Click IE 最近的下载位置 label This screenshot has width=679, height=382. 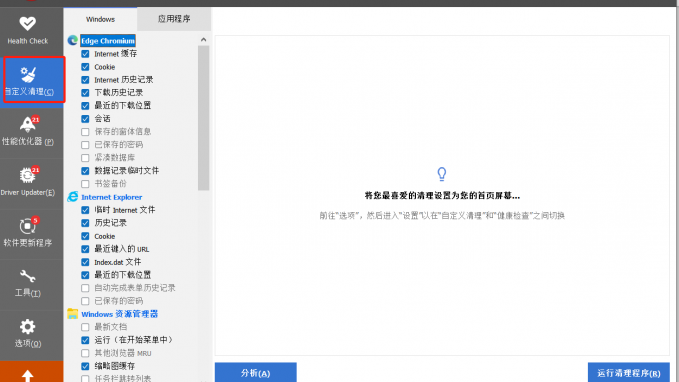[x=123, y=275]
